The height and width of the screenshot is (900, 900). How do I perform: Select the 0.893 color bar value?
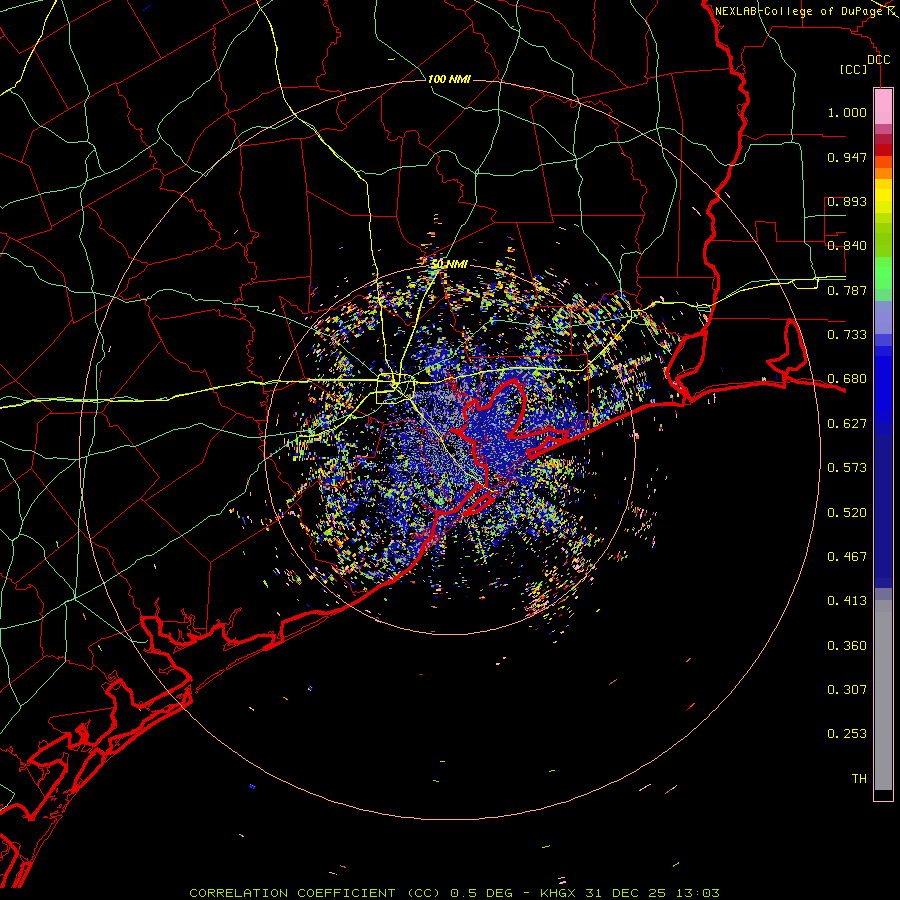coord(847,201)
